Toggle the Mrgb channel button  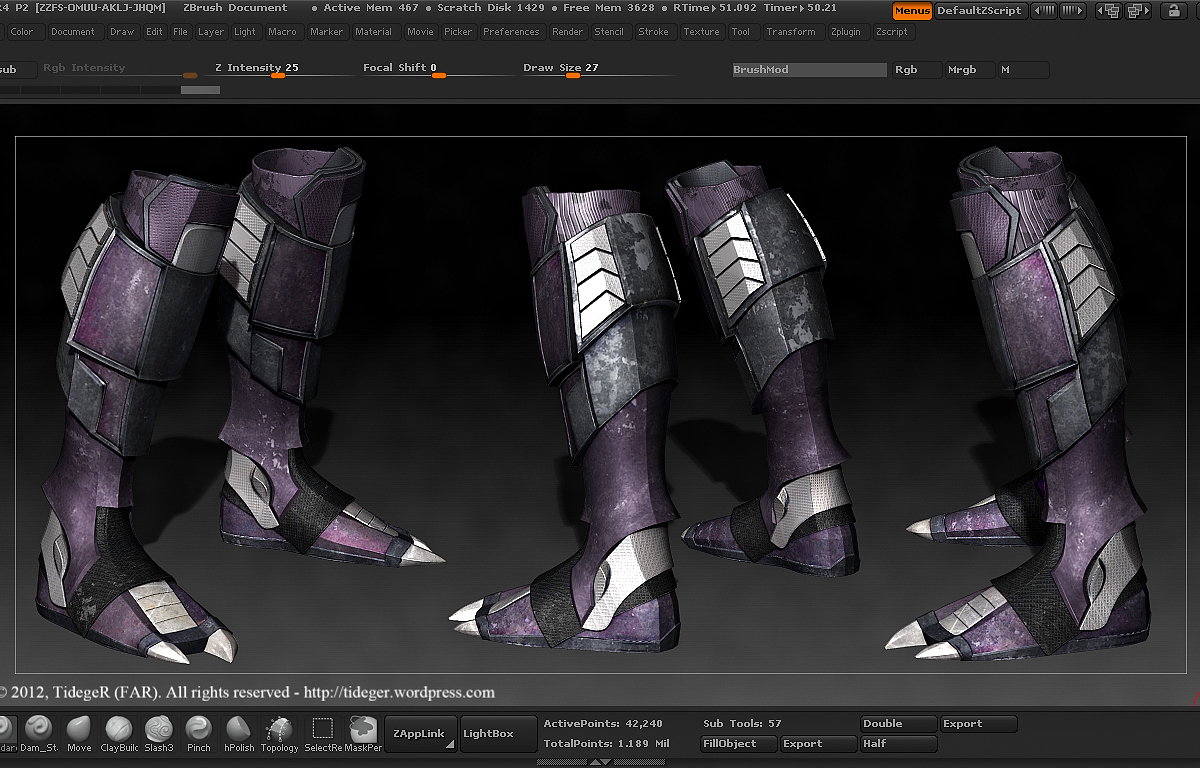click(x=969, y=70)
